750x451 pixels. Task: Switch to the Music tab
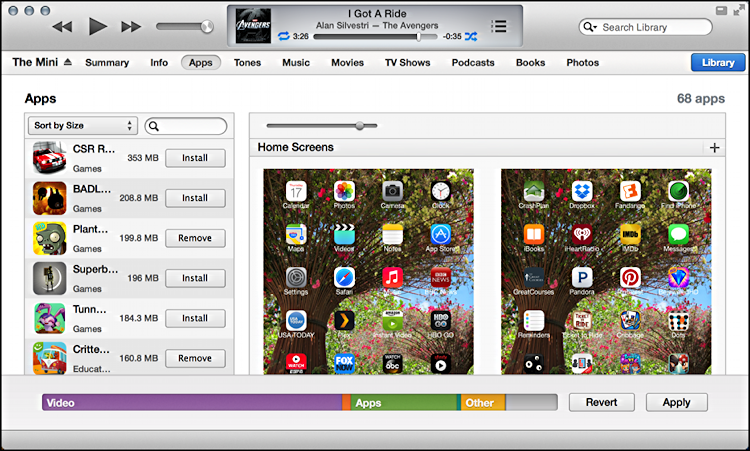(x=296, y=63)
